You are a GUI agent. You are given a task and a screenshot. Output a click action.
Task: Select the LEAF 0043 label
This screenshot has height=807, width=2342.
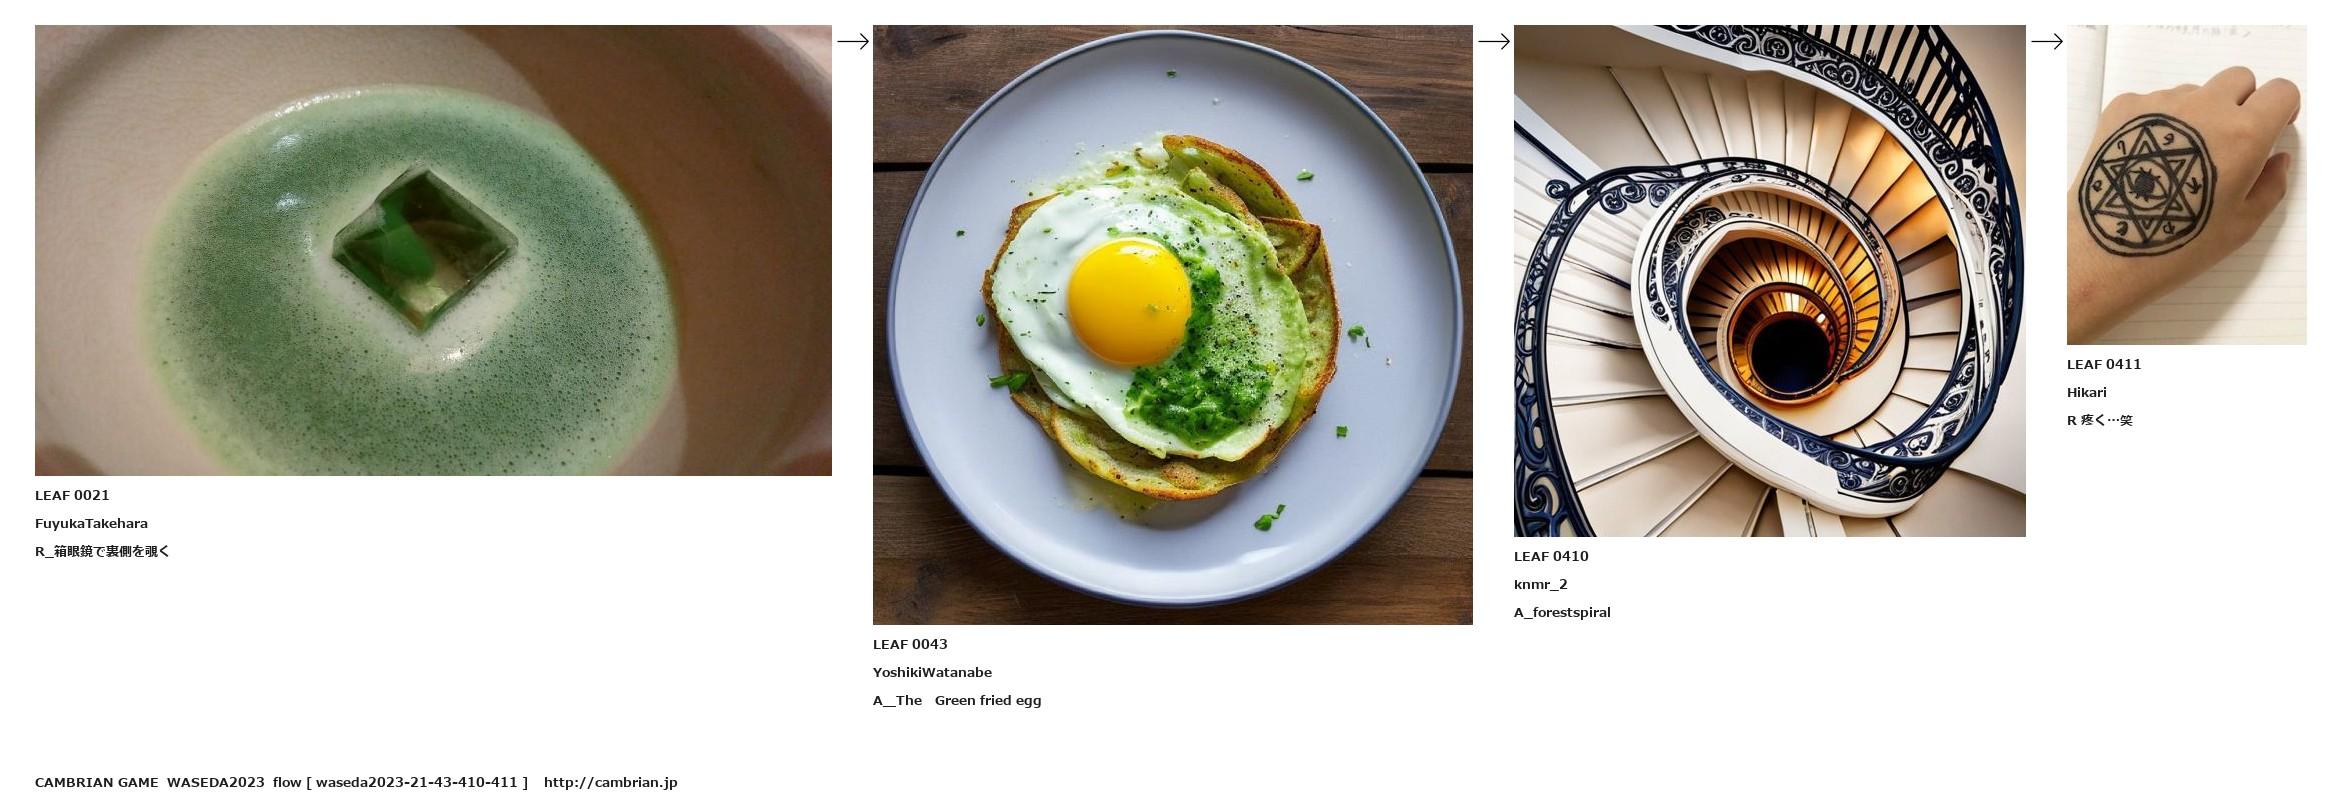pos(910,644)
